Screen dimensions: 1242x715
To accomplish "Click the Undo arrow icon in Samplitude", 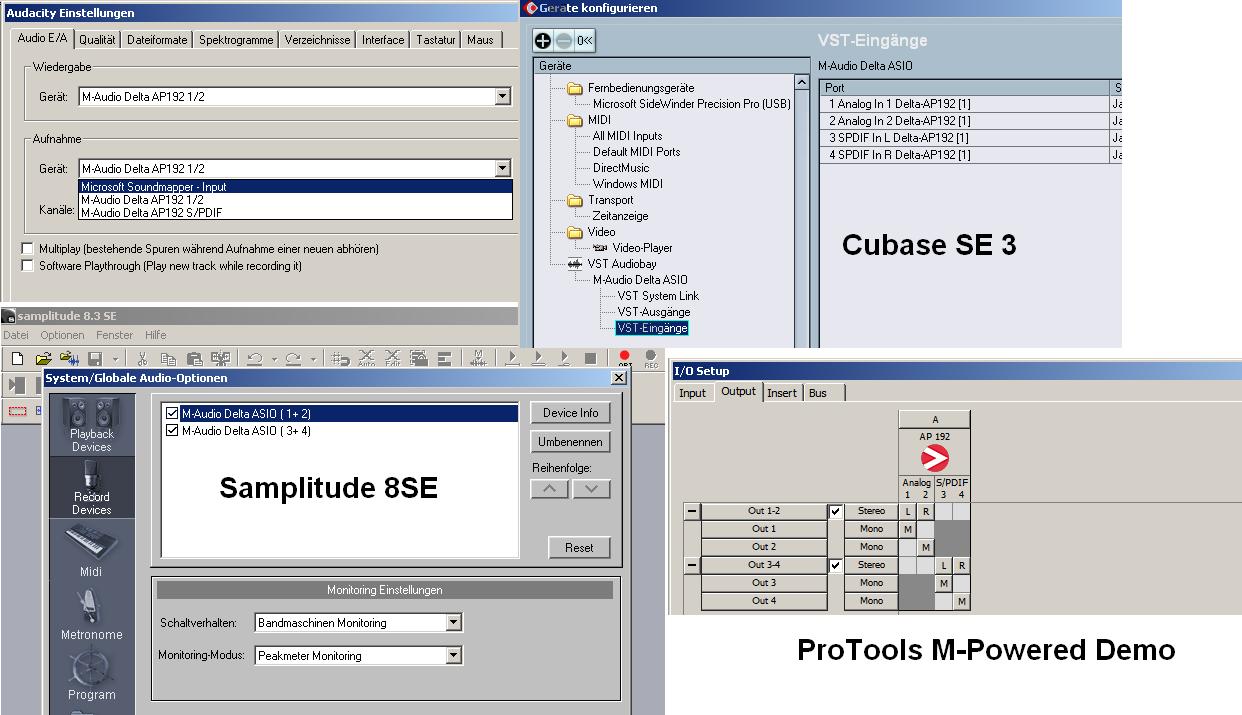I will point(254,359).
